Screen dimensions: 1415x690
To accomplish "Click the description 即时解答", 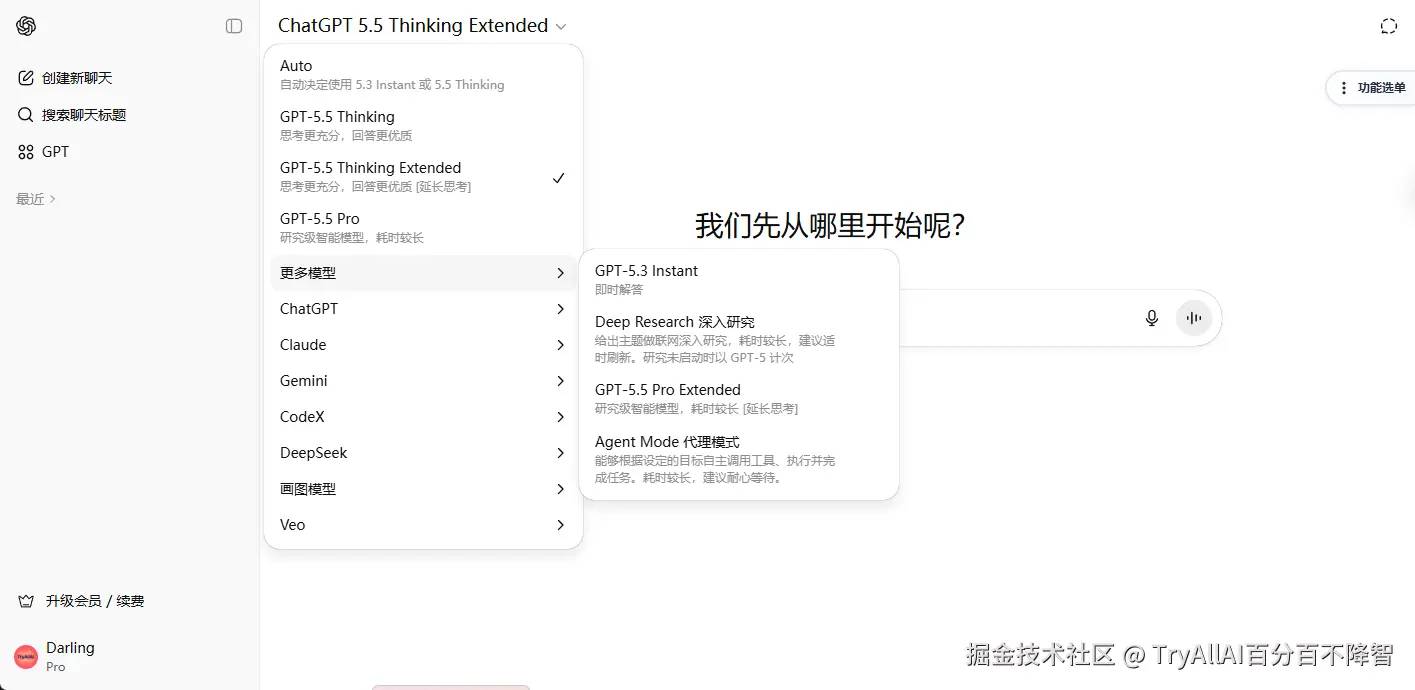I will point(619,290).
